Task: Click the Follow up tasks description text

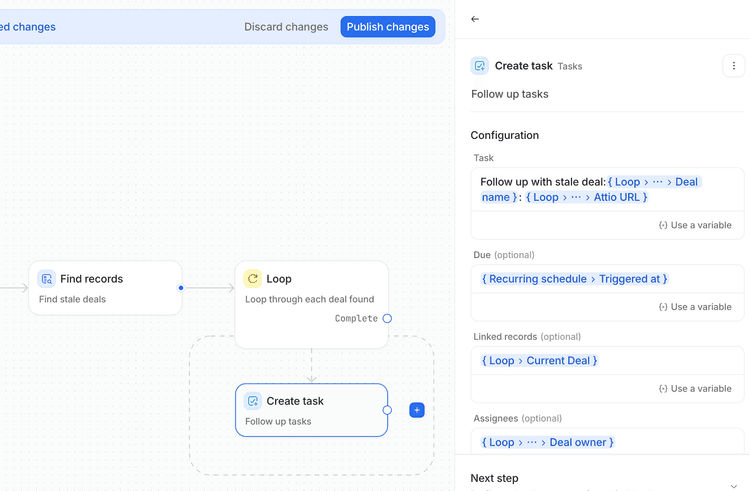Action: pyautogui.click(x=509, y=94)
